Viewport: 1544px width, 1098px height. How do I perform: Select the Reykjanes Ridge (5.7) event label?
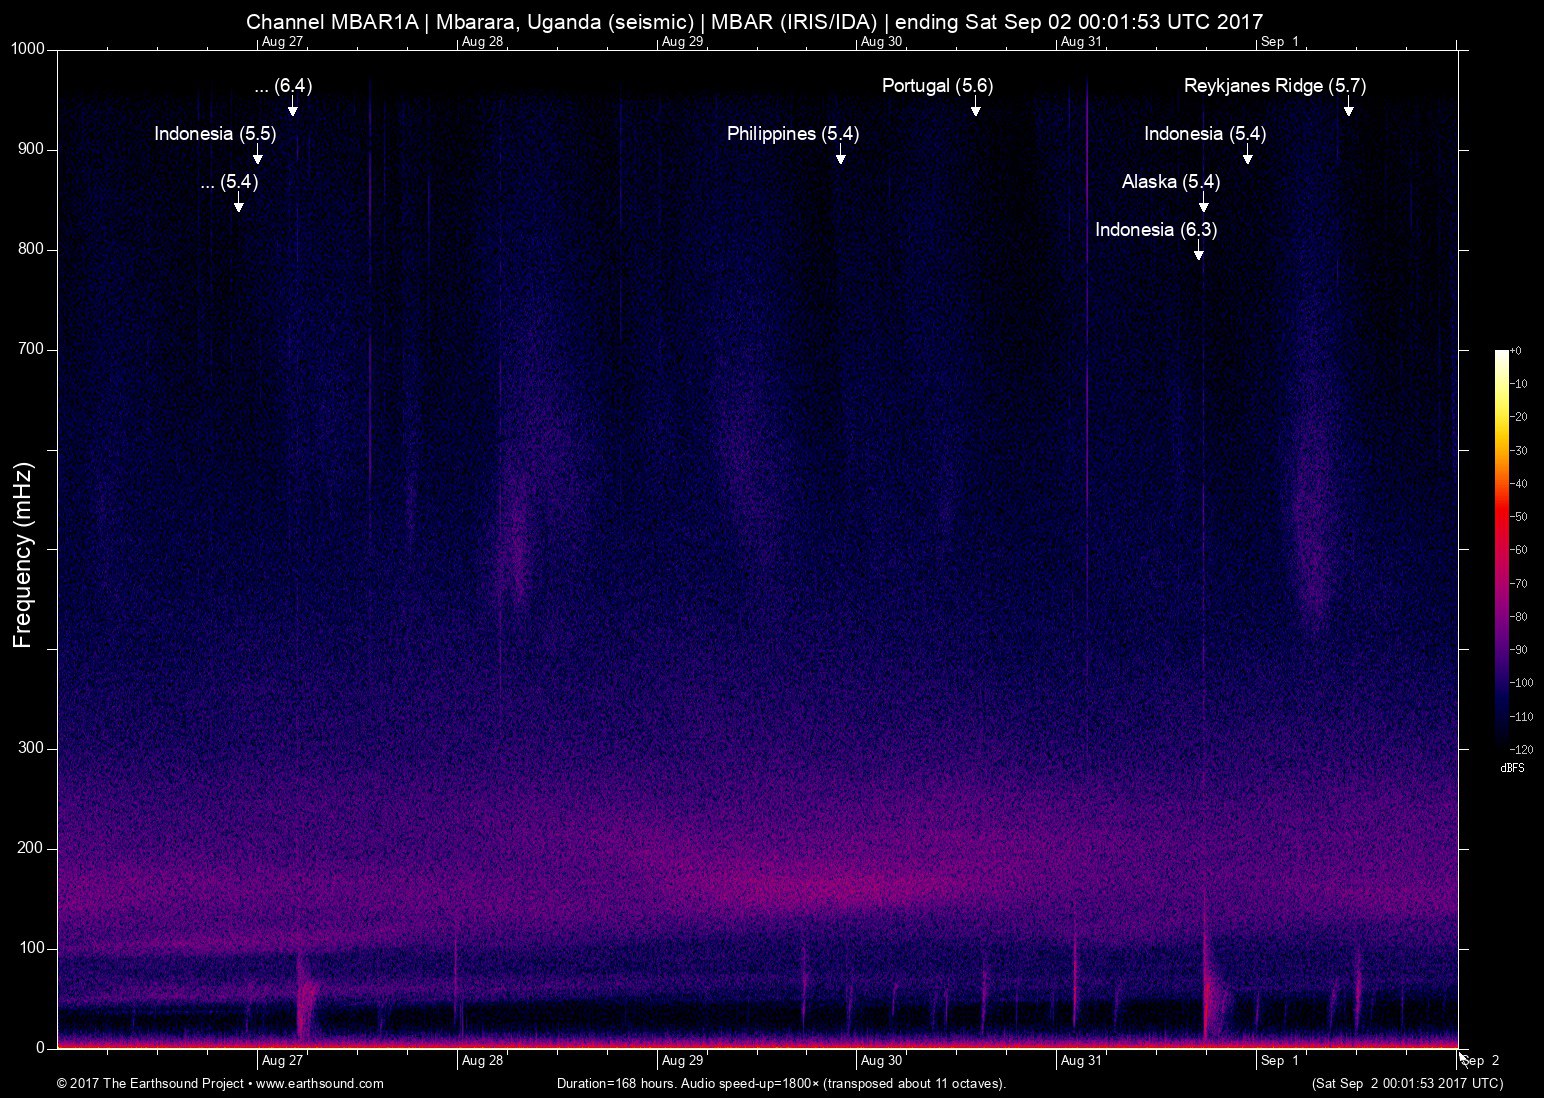tap(1274, 86)
